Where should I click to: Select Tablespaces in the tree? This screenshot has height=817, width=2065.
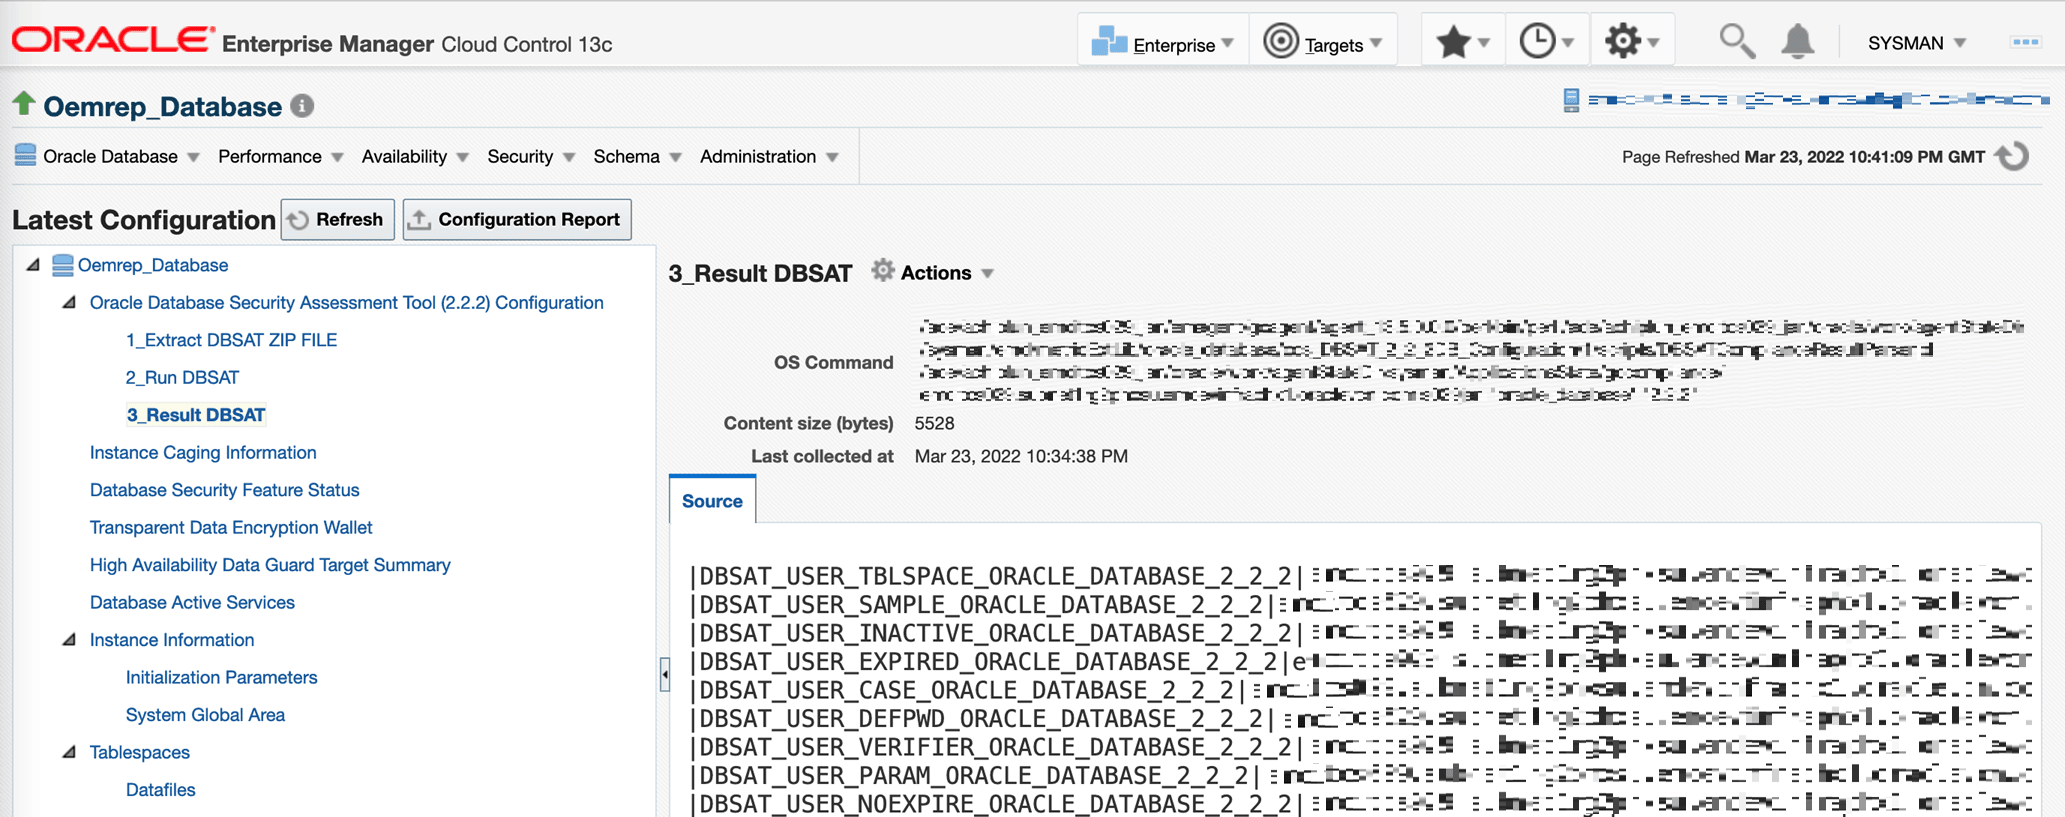pyautogui.click(x=139, y=753)
